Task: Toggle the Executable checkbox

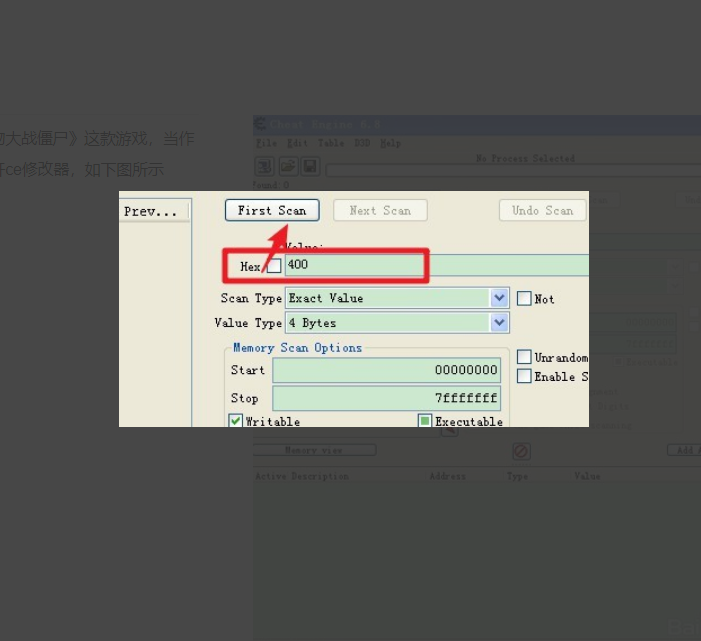Action: coord(425,421)
